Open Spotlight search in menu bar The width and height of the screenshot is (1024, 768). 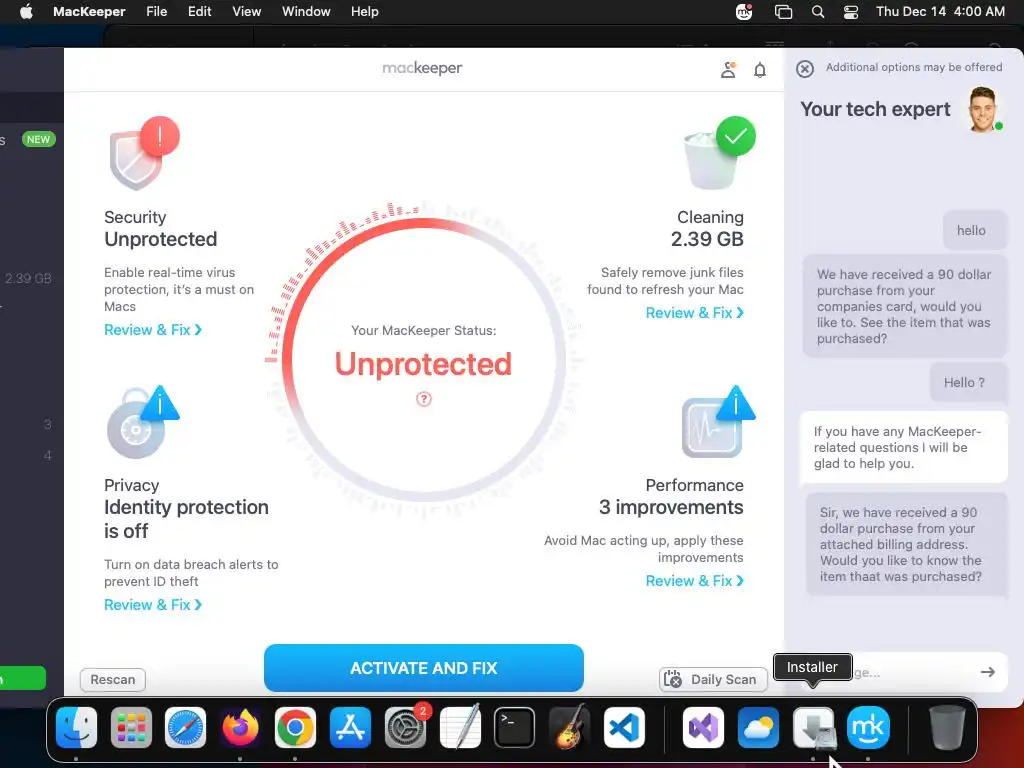[x=818, y=12]
